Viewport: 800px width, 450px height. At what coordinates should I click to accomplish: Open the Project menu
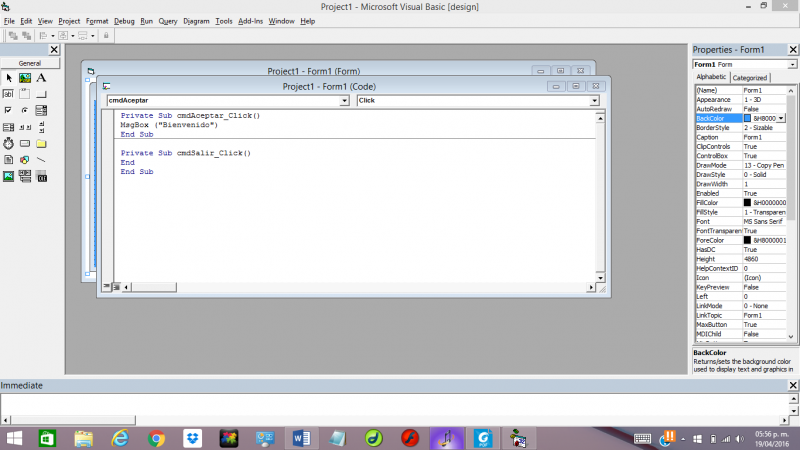coord(69,21)
